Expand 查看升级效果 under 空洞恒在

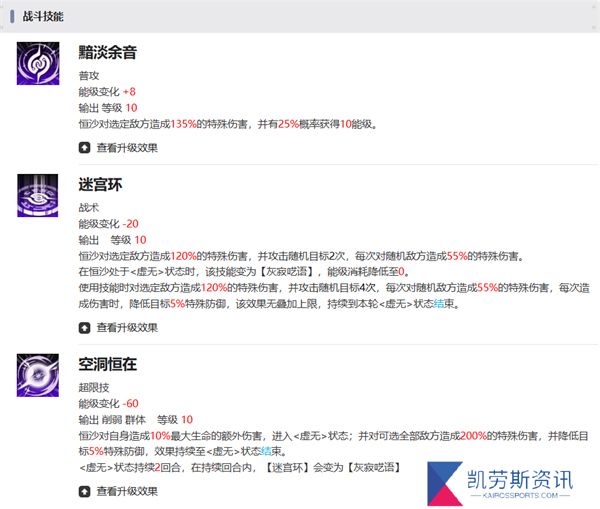click(x=118, y=491)
